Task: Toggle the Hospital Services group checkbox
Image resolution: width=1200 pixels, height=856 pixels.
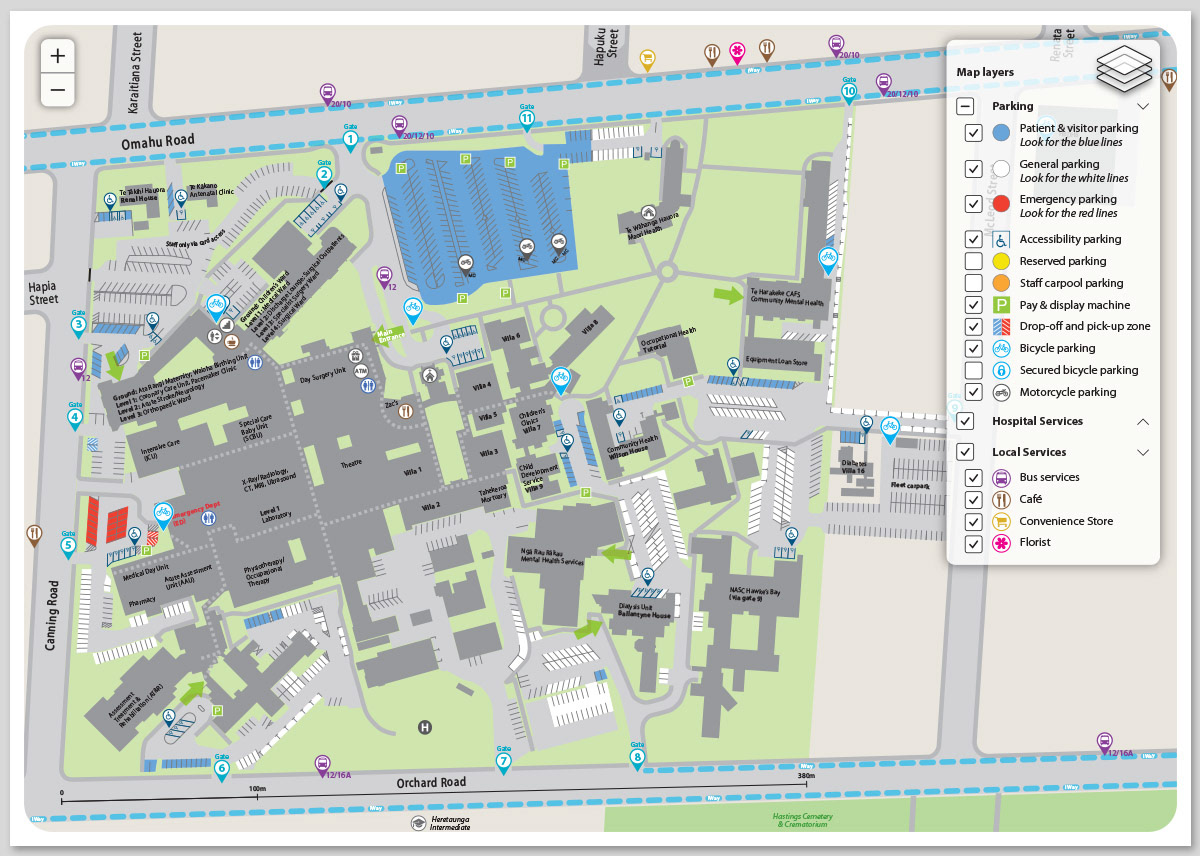Action: pyautogui.click(x=965, y=421)
